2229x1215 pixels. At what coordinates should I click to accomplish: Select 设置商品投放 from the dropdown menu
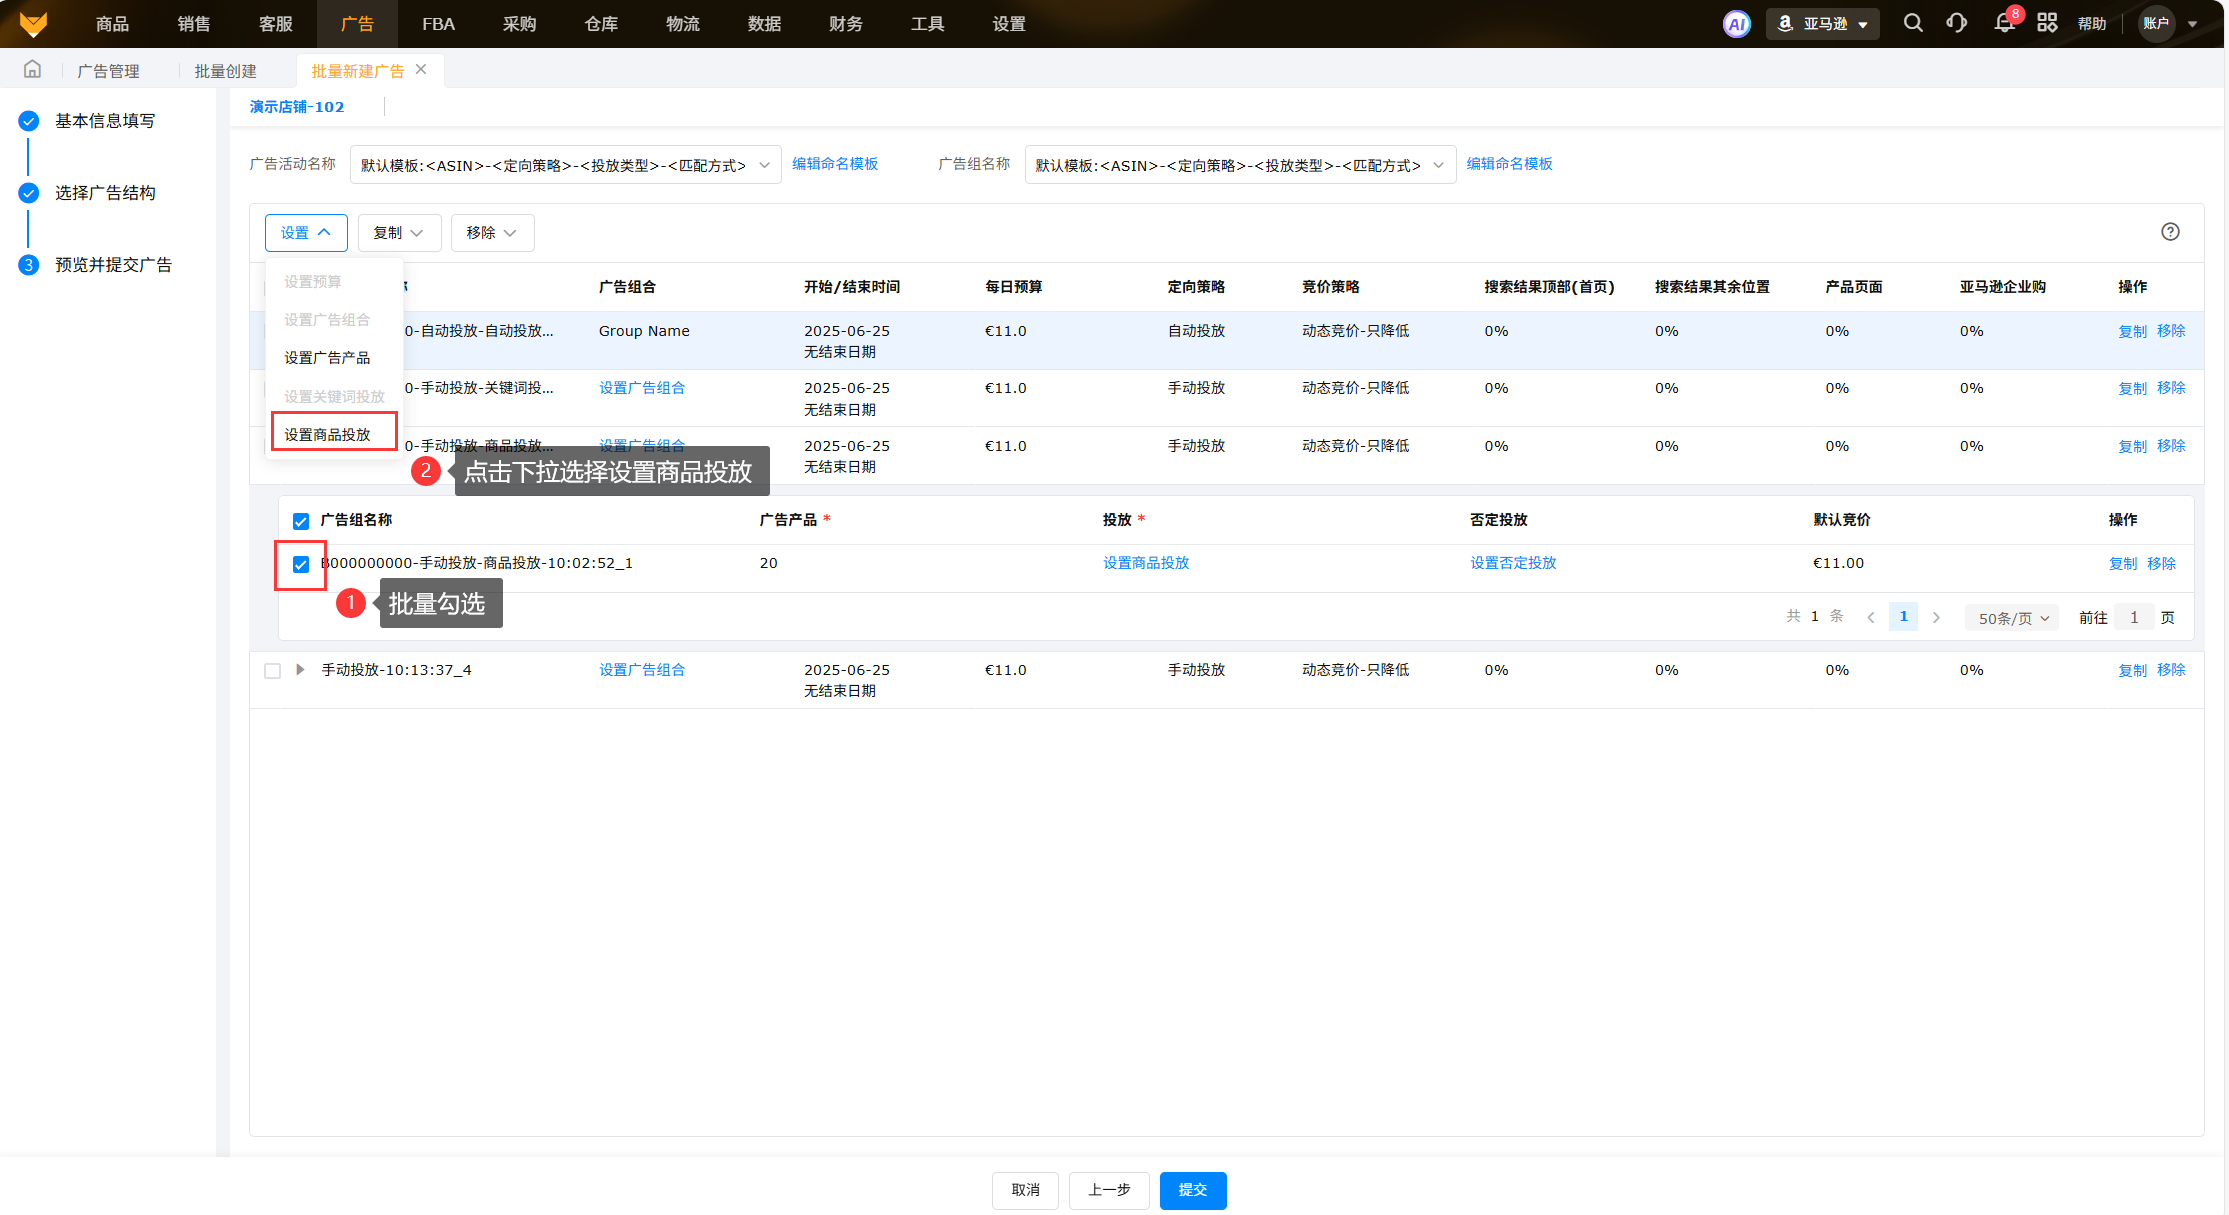click(328, 435)
